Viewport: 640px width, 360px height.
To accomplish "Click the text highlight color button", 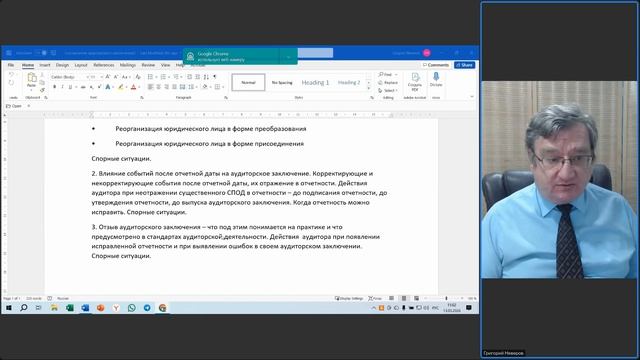I will pyautogui.click(x=121, y=87).
